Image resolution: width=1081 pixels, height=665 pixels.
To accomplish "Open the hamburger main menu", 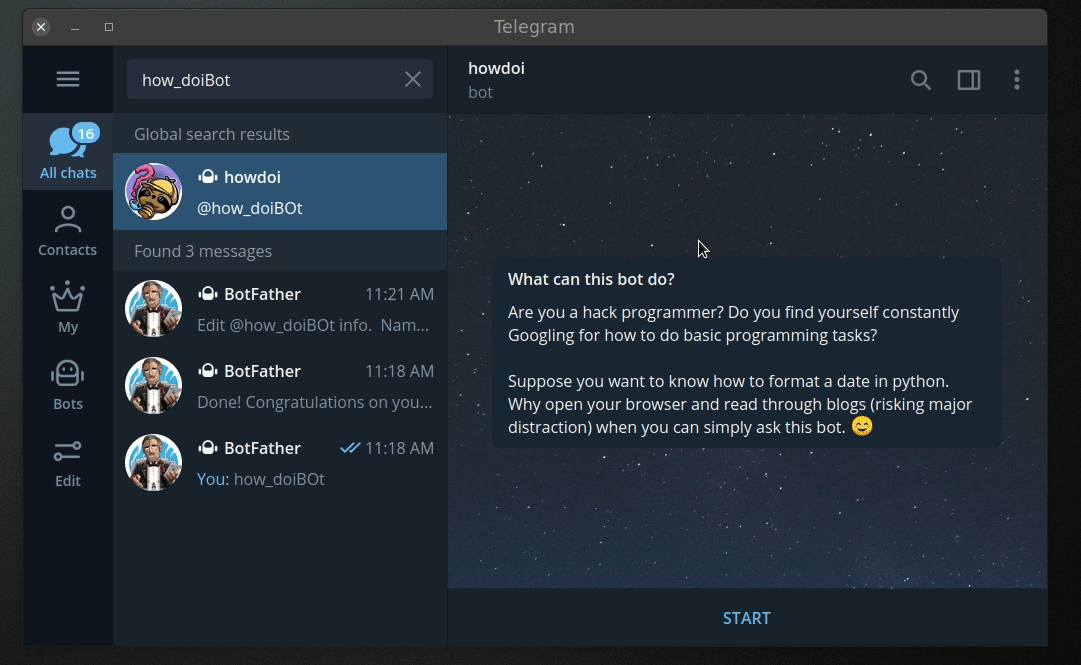I will click(68, 79).
